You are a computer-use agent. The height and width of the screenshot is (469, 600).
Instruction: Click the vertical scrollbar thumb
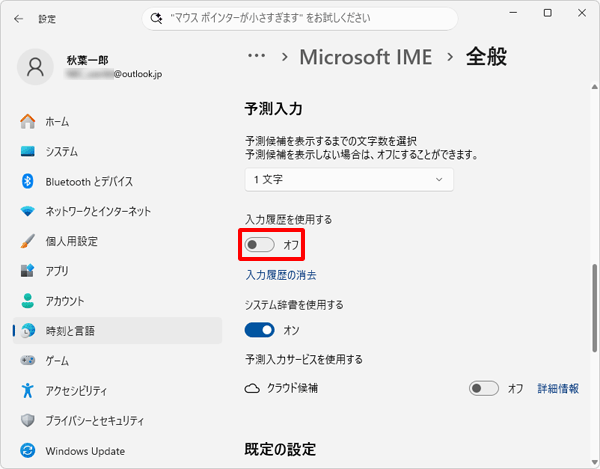pyautogui.click(x=594, y=308)
